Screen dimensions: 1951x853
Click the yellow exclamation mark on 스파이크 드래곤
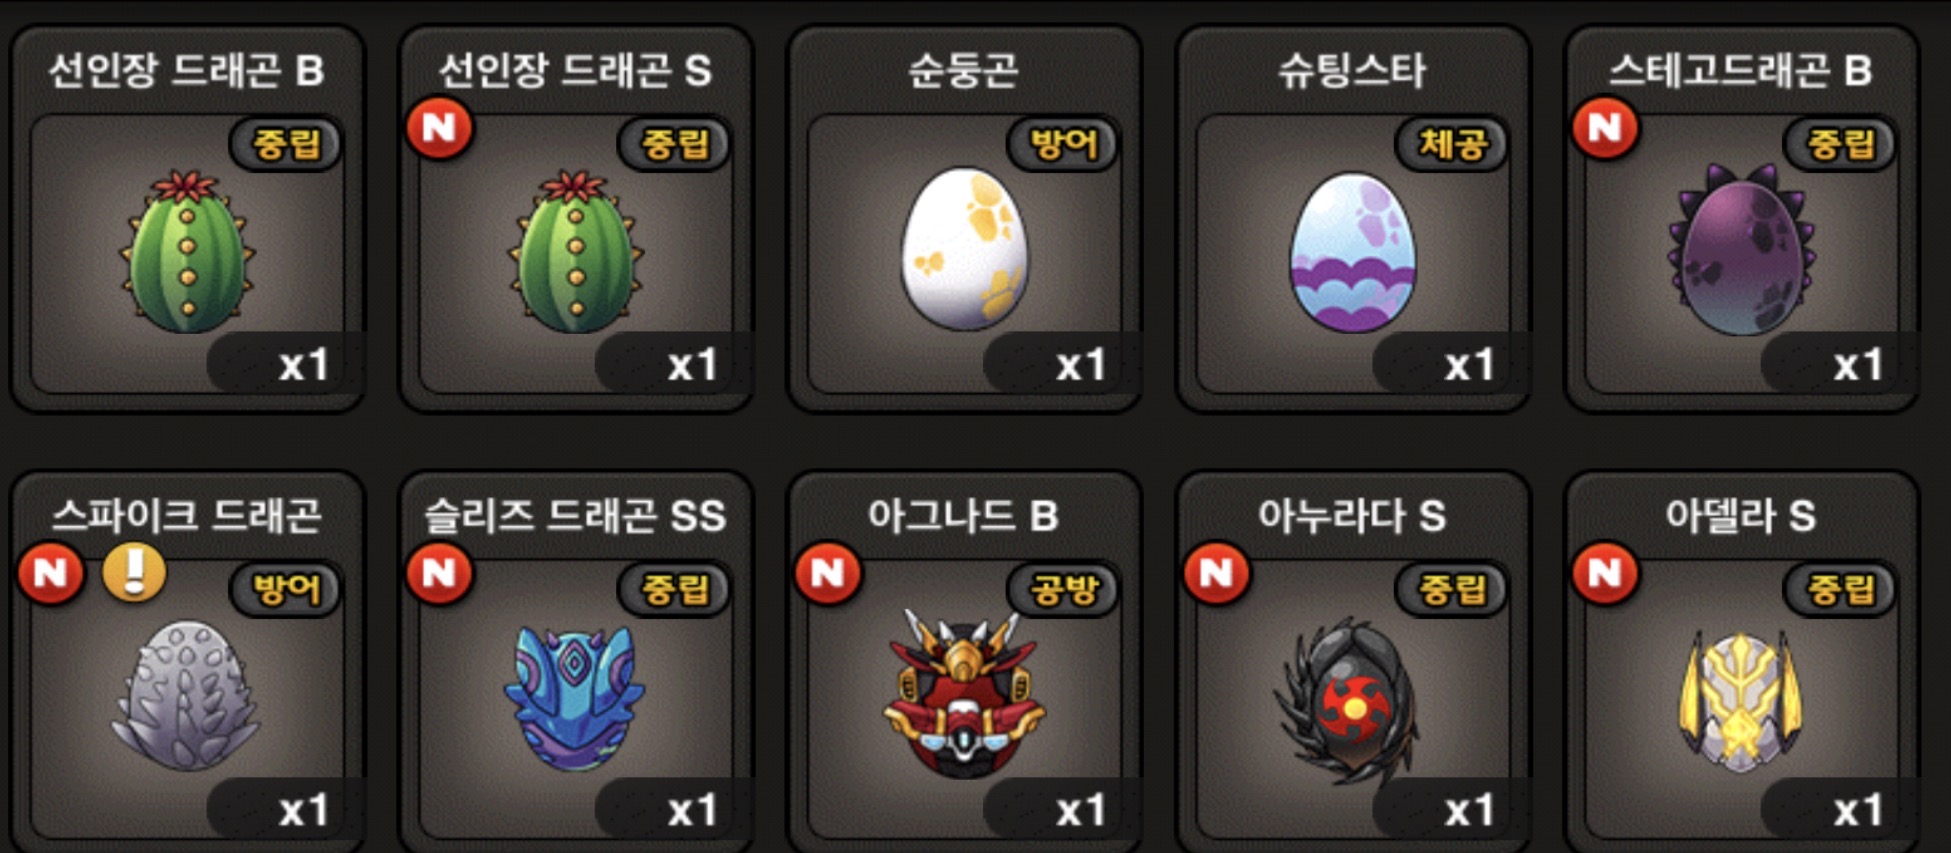pyautogui.click(x=135, y=572)
